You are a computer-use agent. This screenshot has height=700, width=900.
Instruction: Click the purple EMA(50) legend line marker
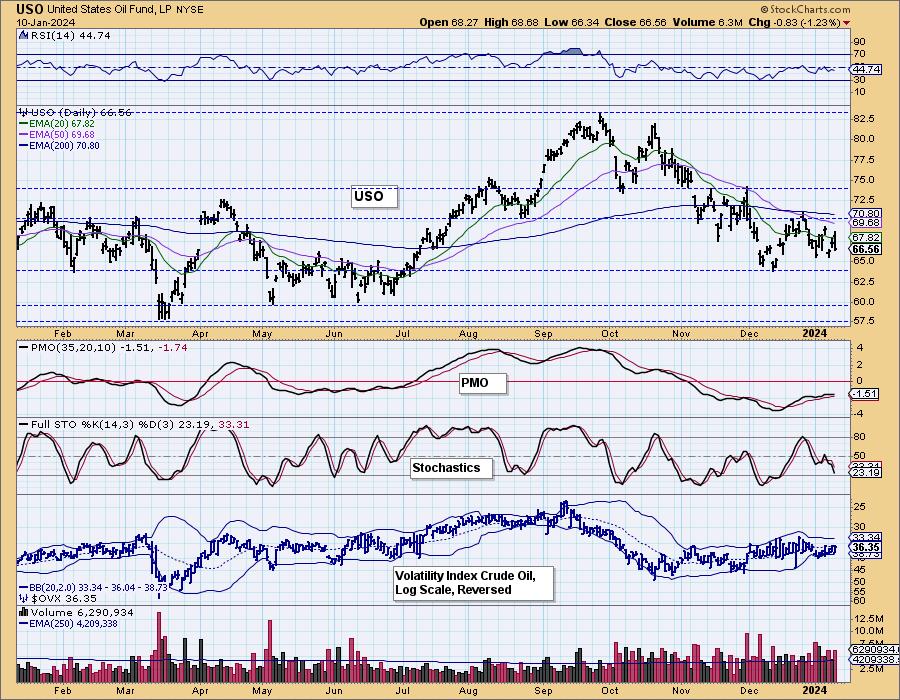pos(24,134)
